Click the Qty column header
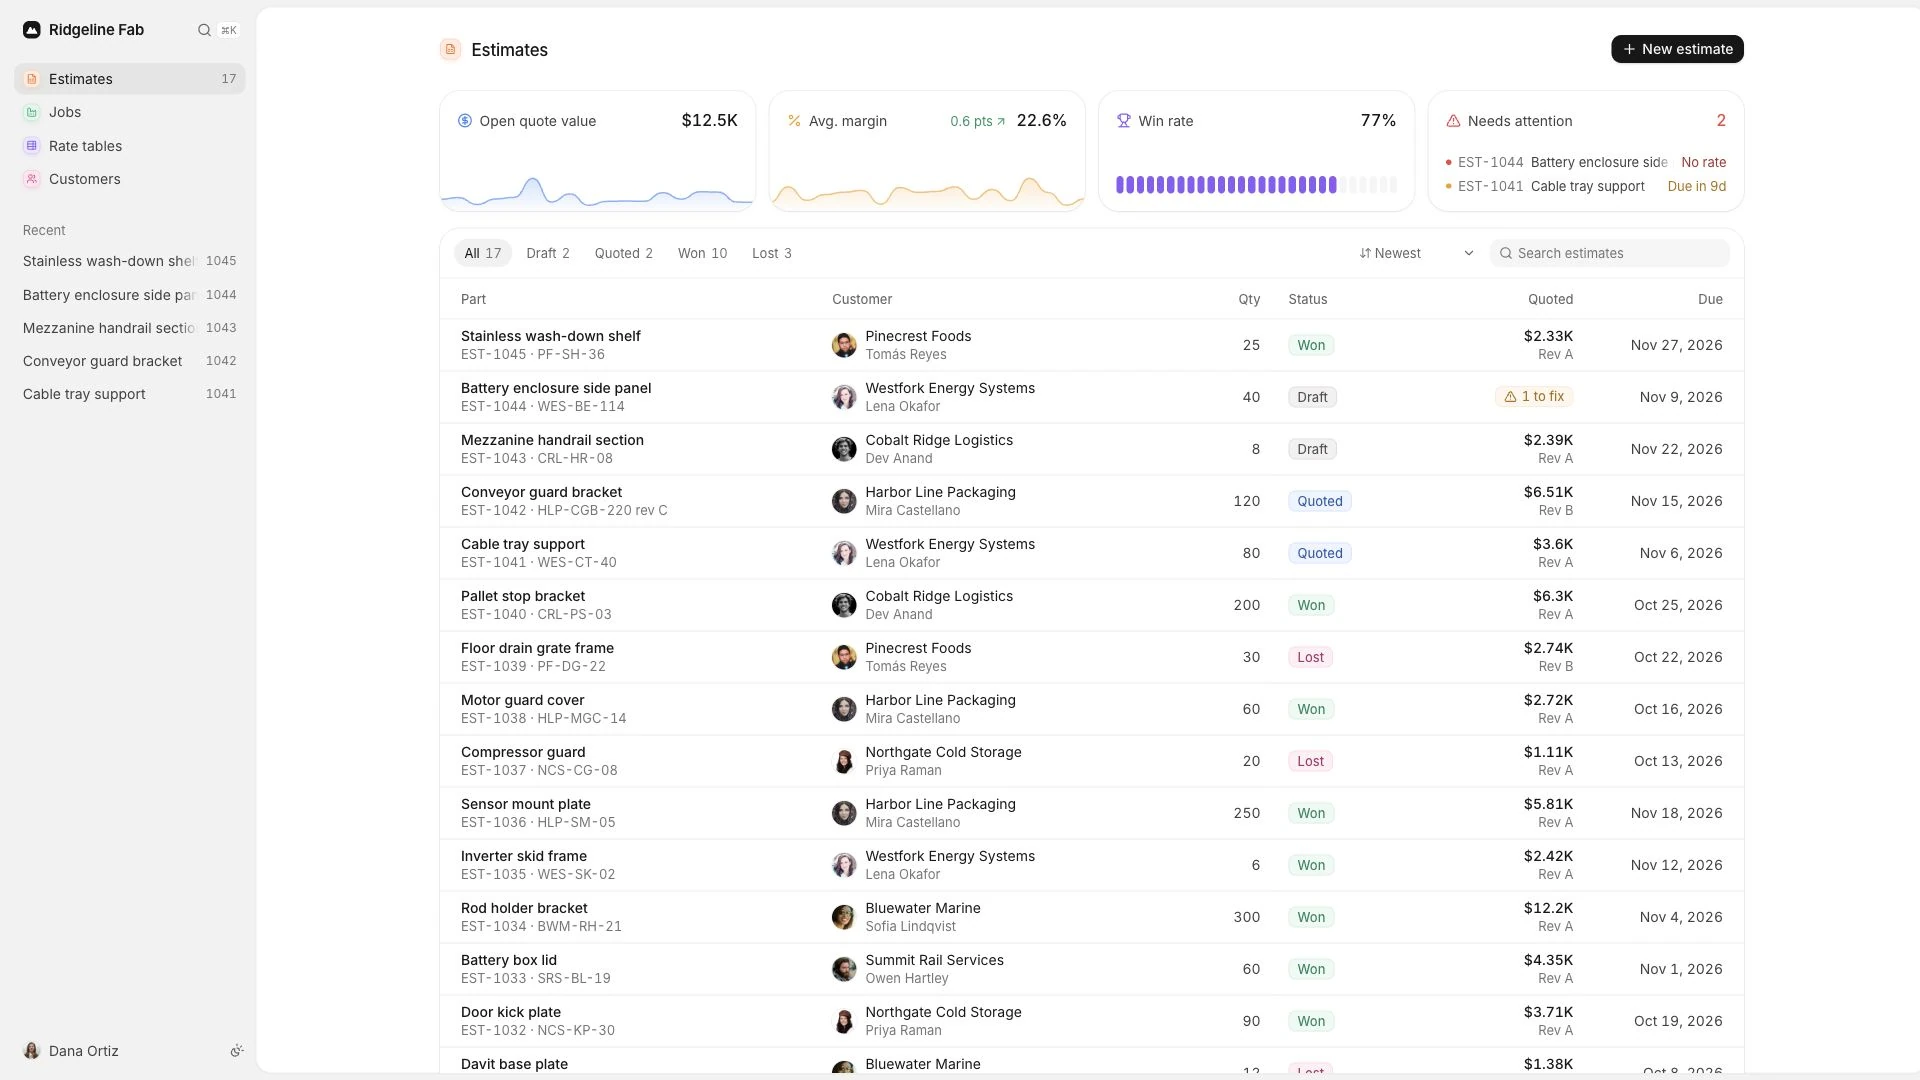The width and height of the screenshot is (1920, 1080). (x=1249, y=299)
